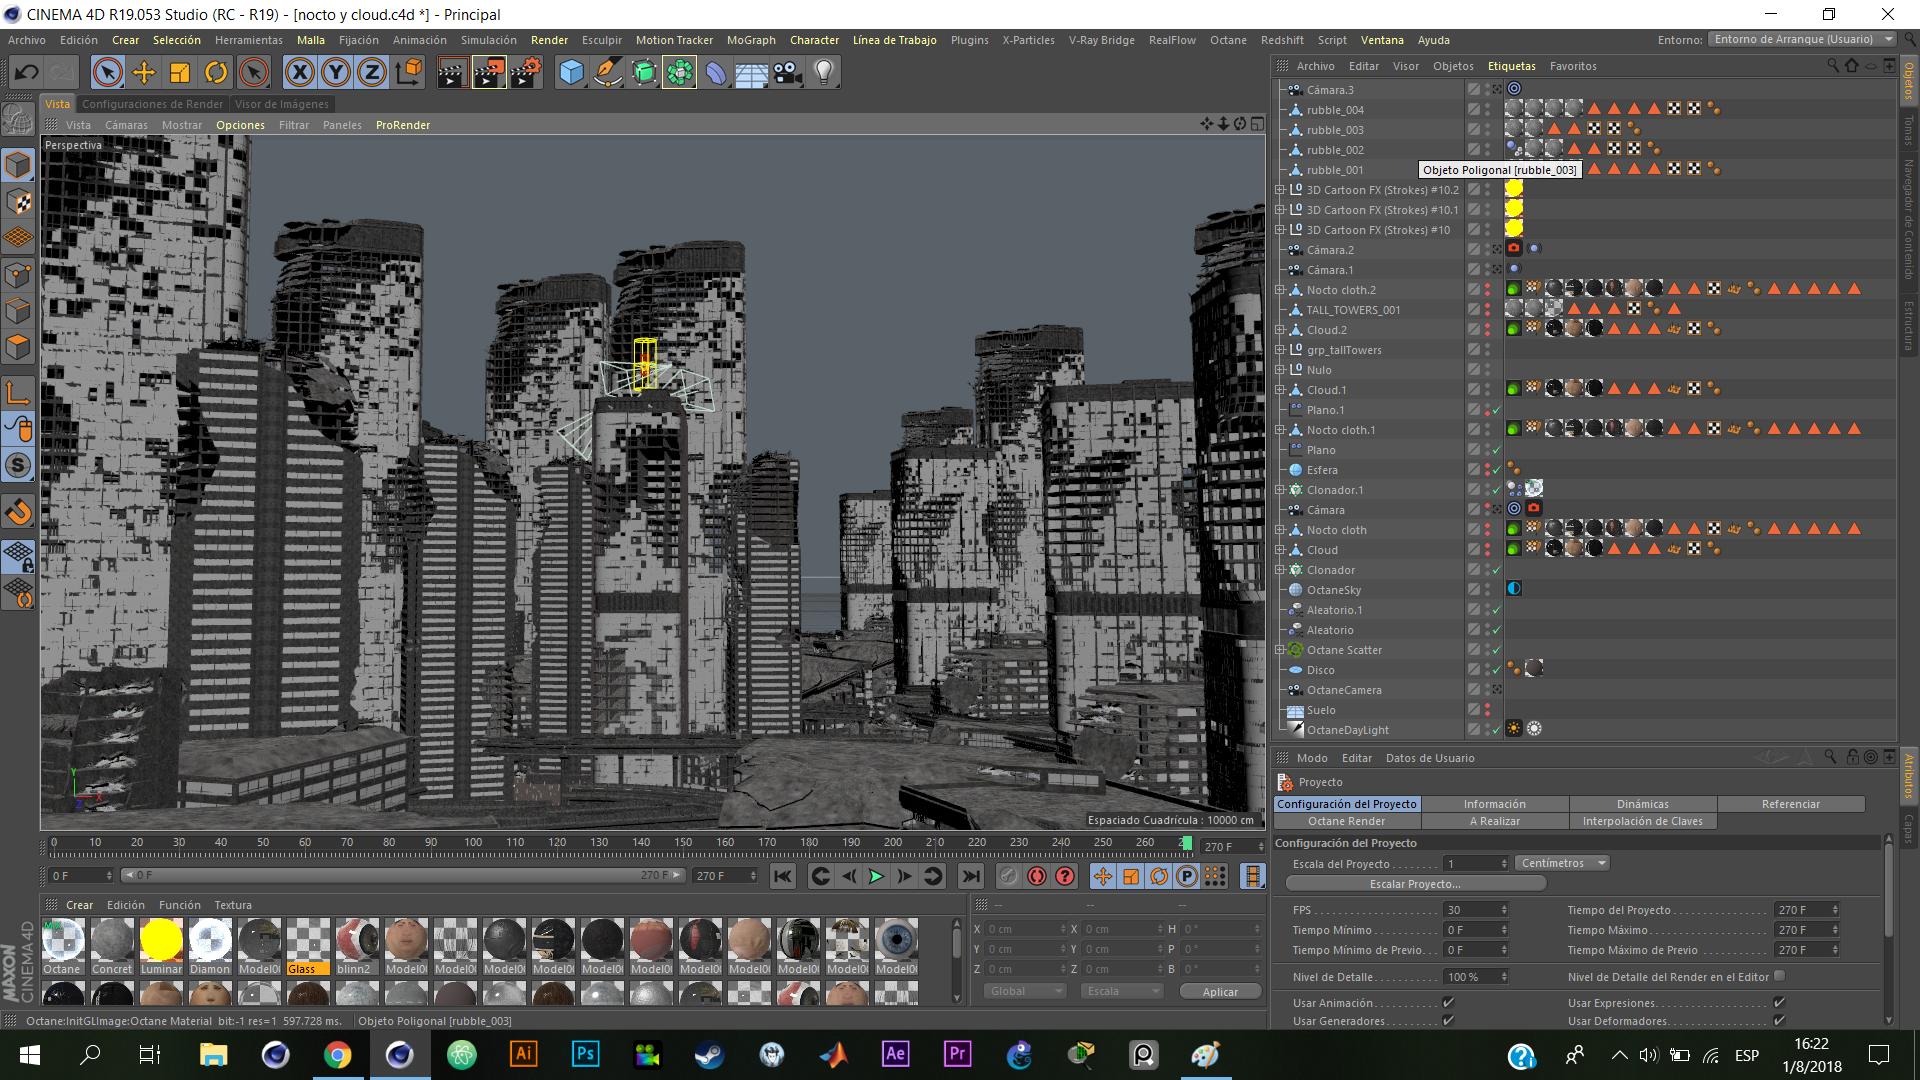The image size is (1920, 1080).
Task: Click the Scale tool icon
Action: (180, 72)
